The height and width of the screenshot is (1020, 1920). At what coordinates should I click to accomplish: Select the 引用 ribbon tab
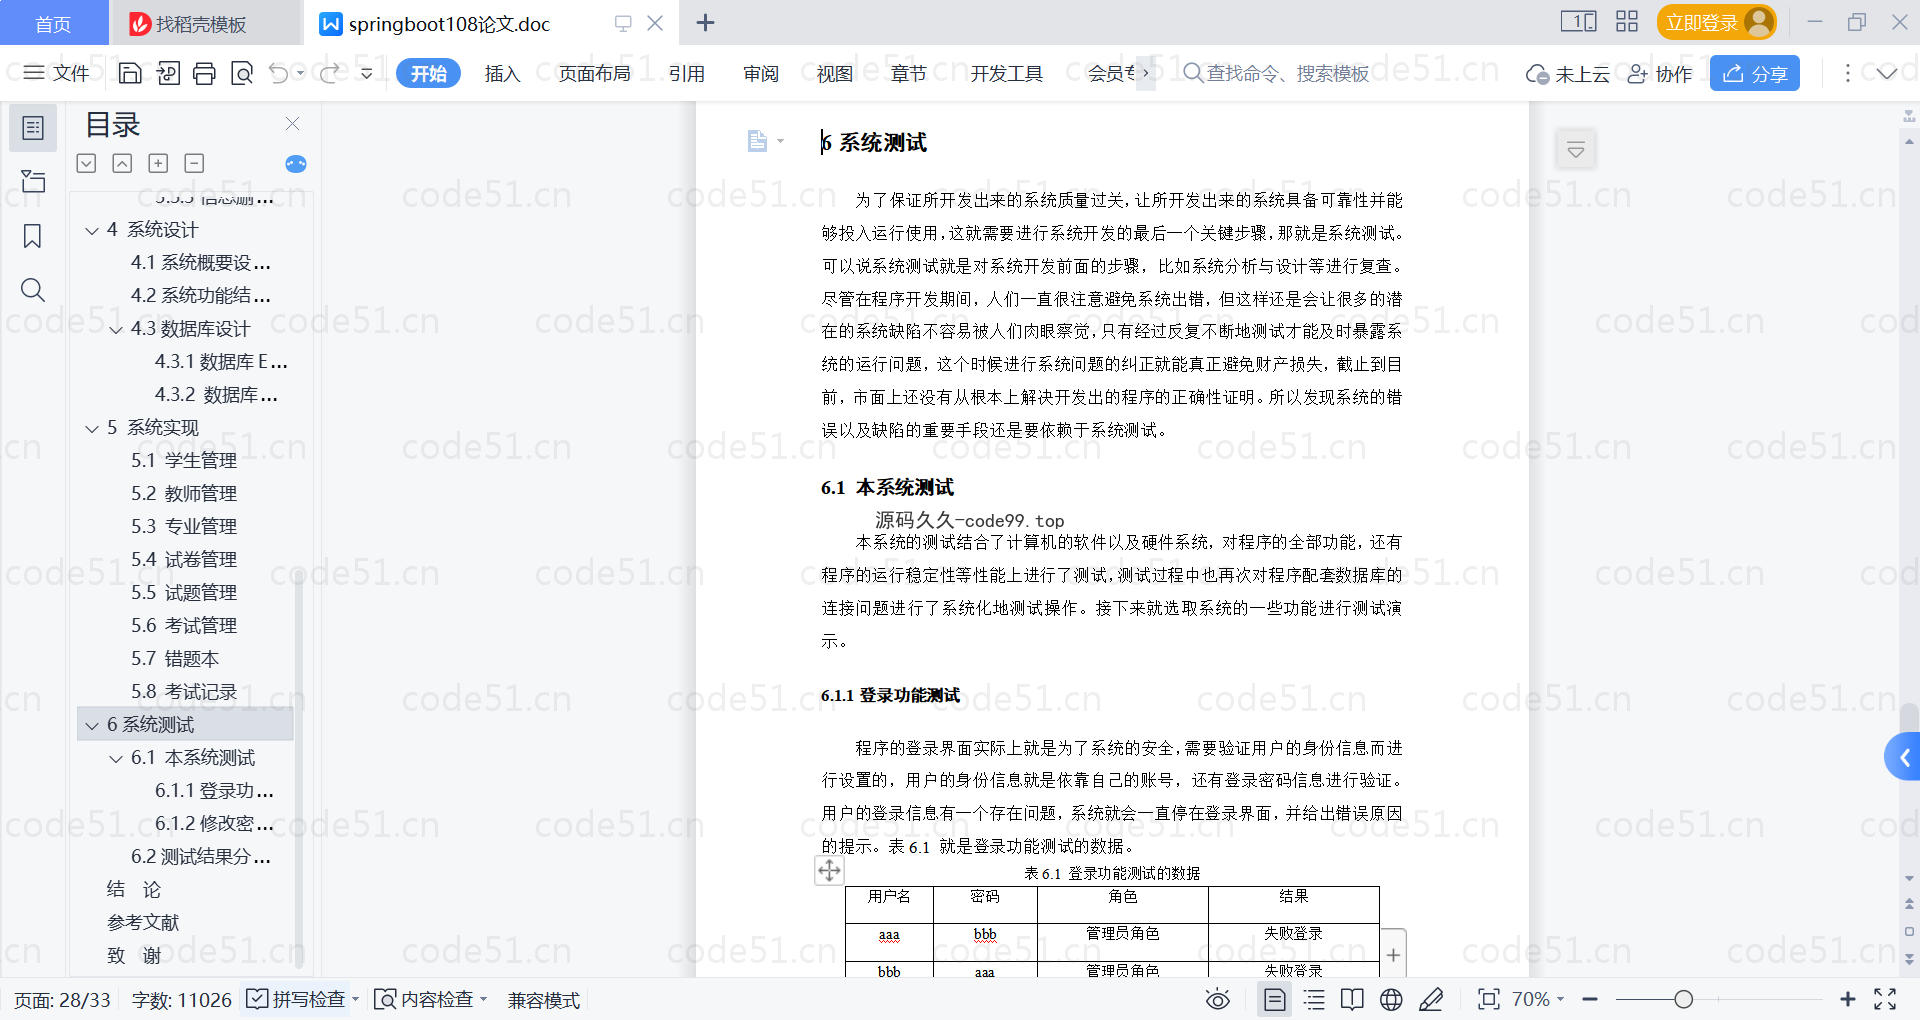tap(686, 73)
